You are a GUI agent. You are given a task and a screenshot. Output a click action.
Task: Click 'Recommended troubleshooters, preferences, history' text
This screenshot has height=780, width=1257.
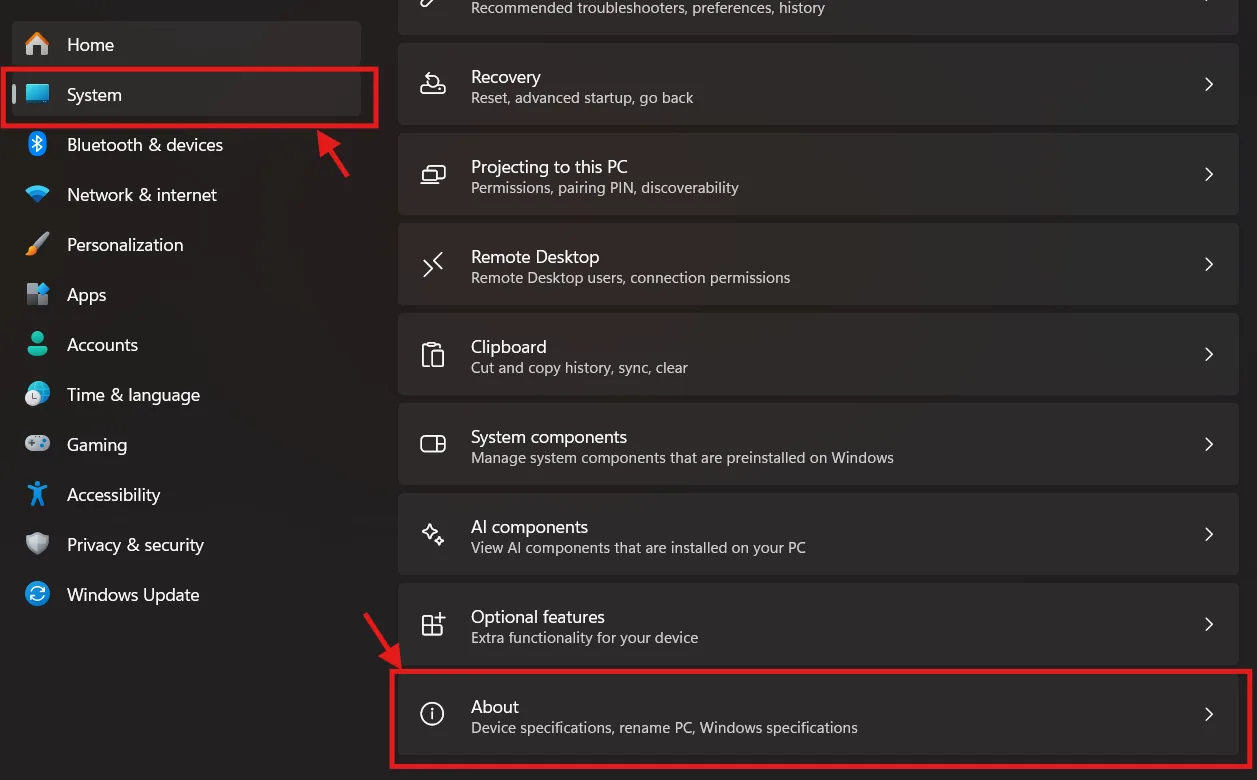click(648, 8)
